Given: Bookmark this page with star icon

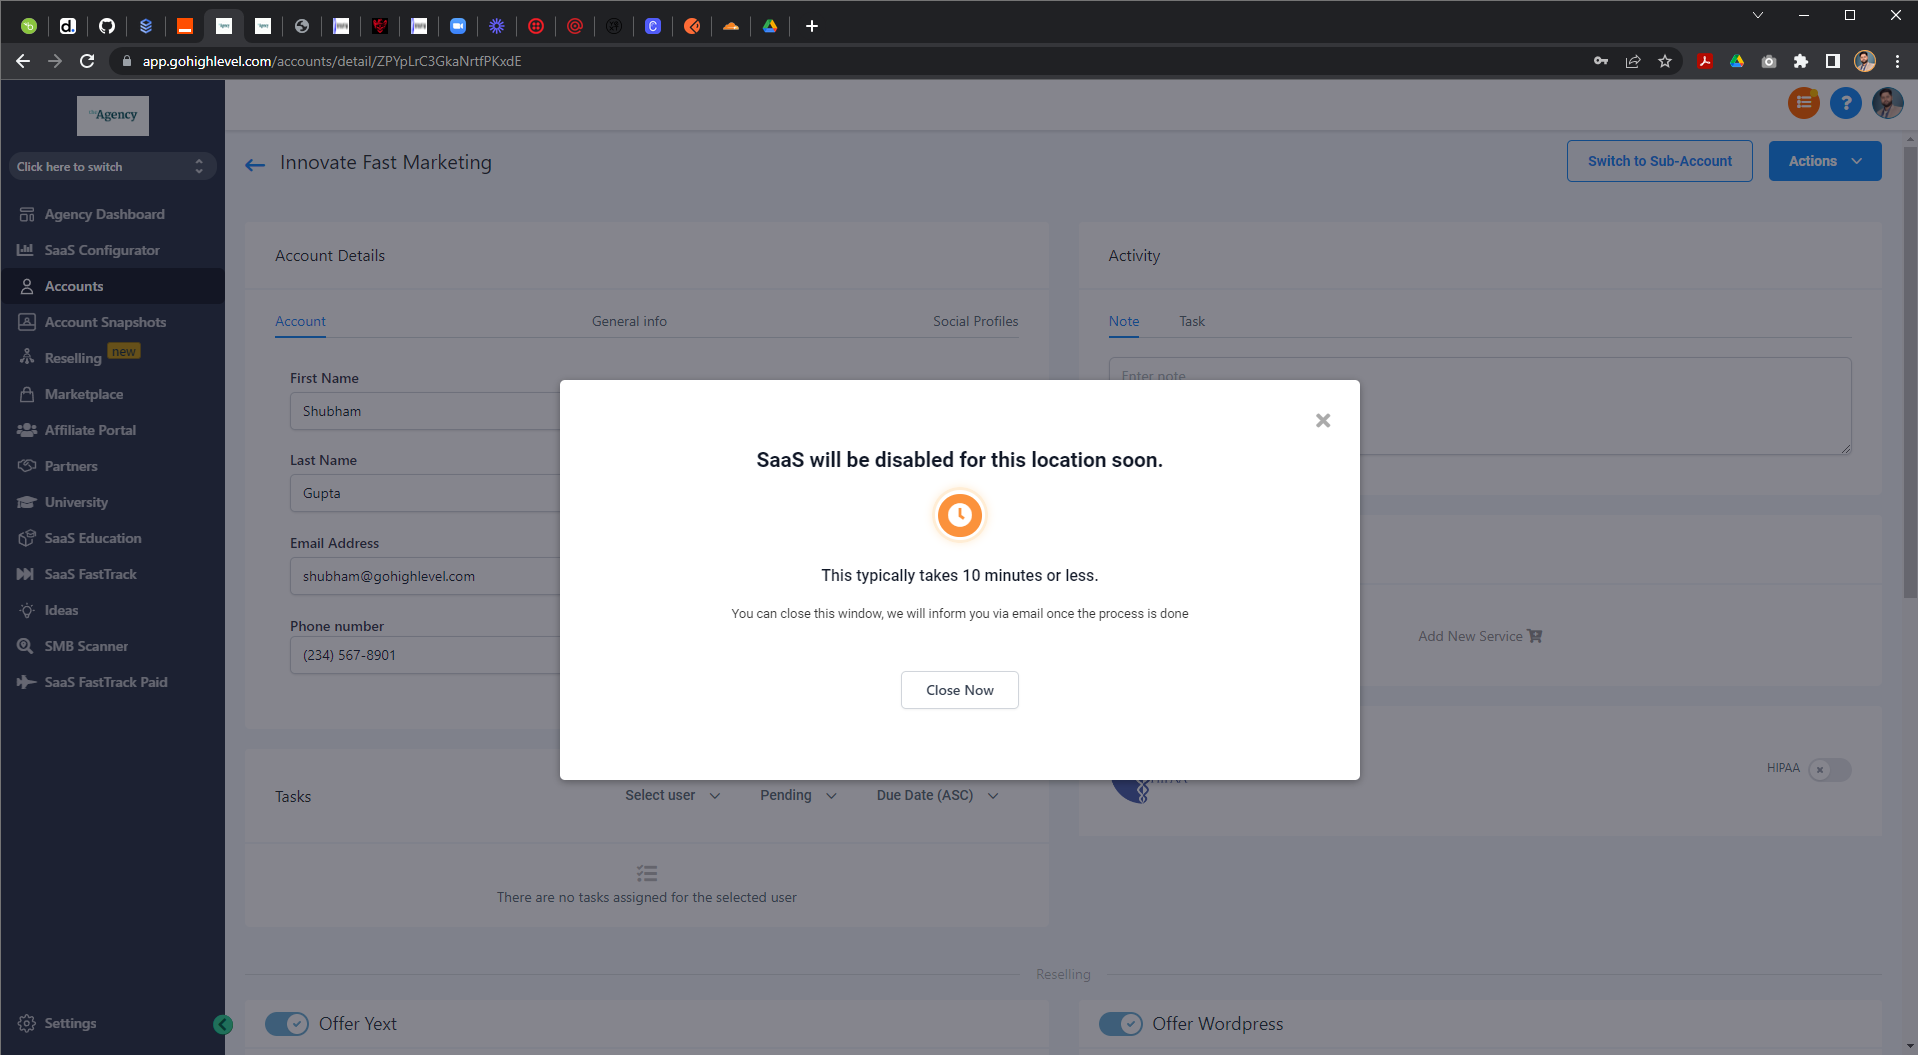Looking at the screenshot, I should pos(1664,61).
